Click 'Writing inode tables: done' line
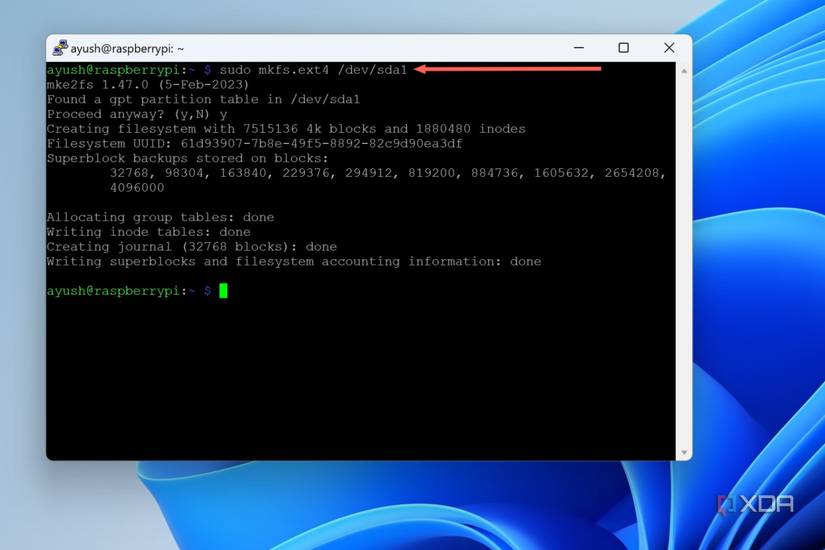Image resolution: width=825 pixels, height=550 pixels. [148, 232]
